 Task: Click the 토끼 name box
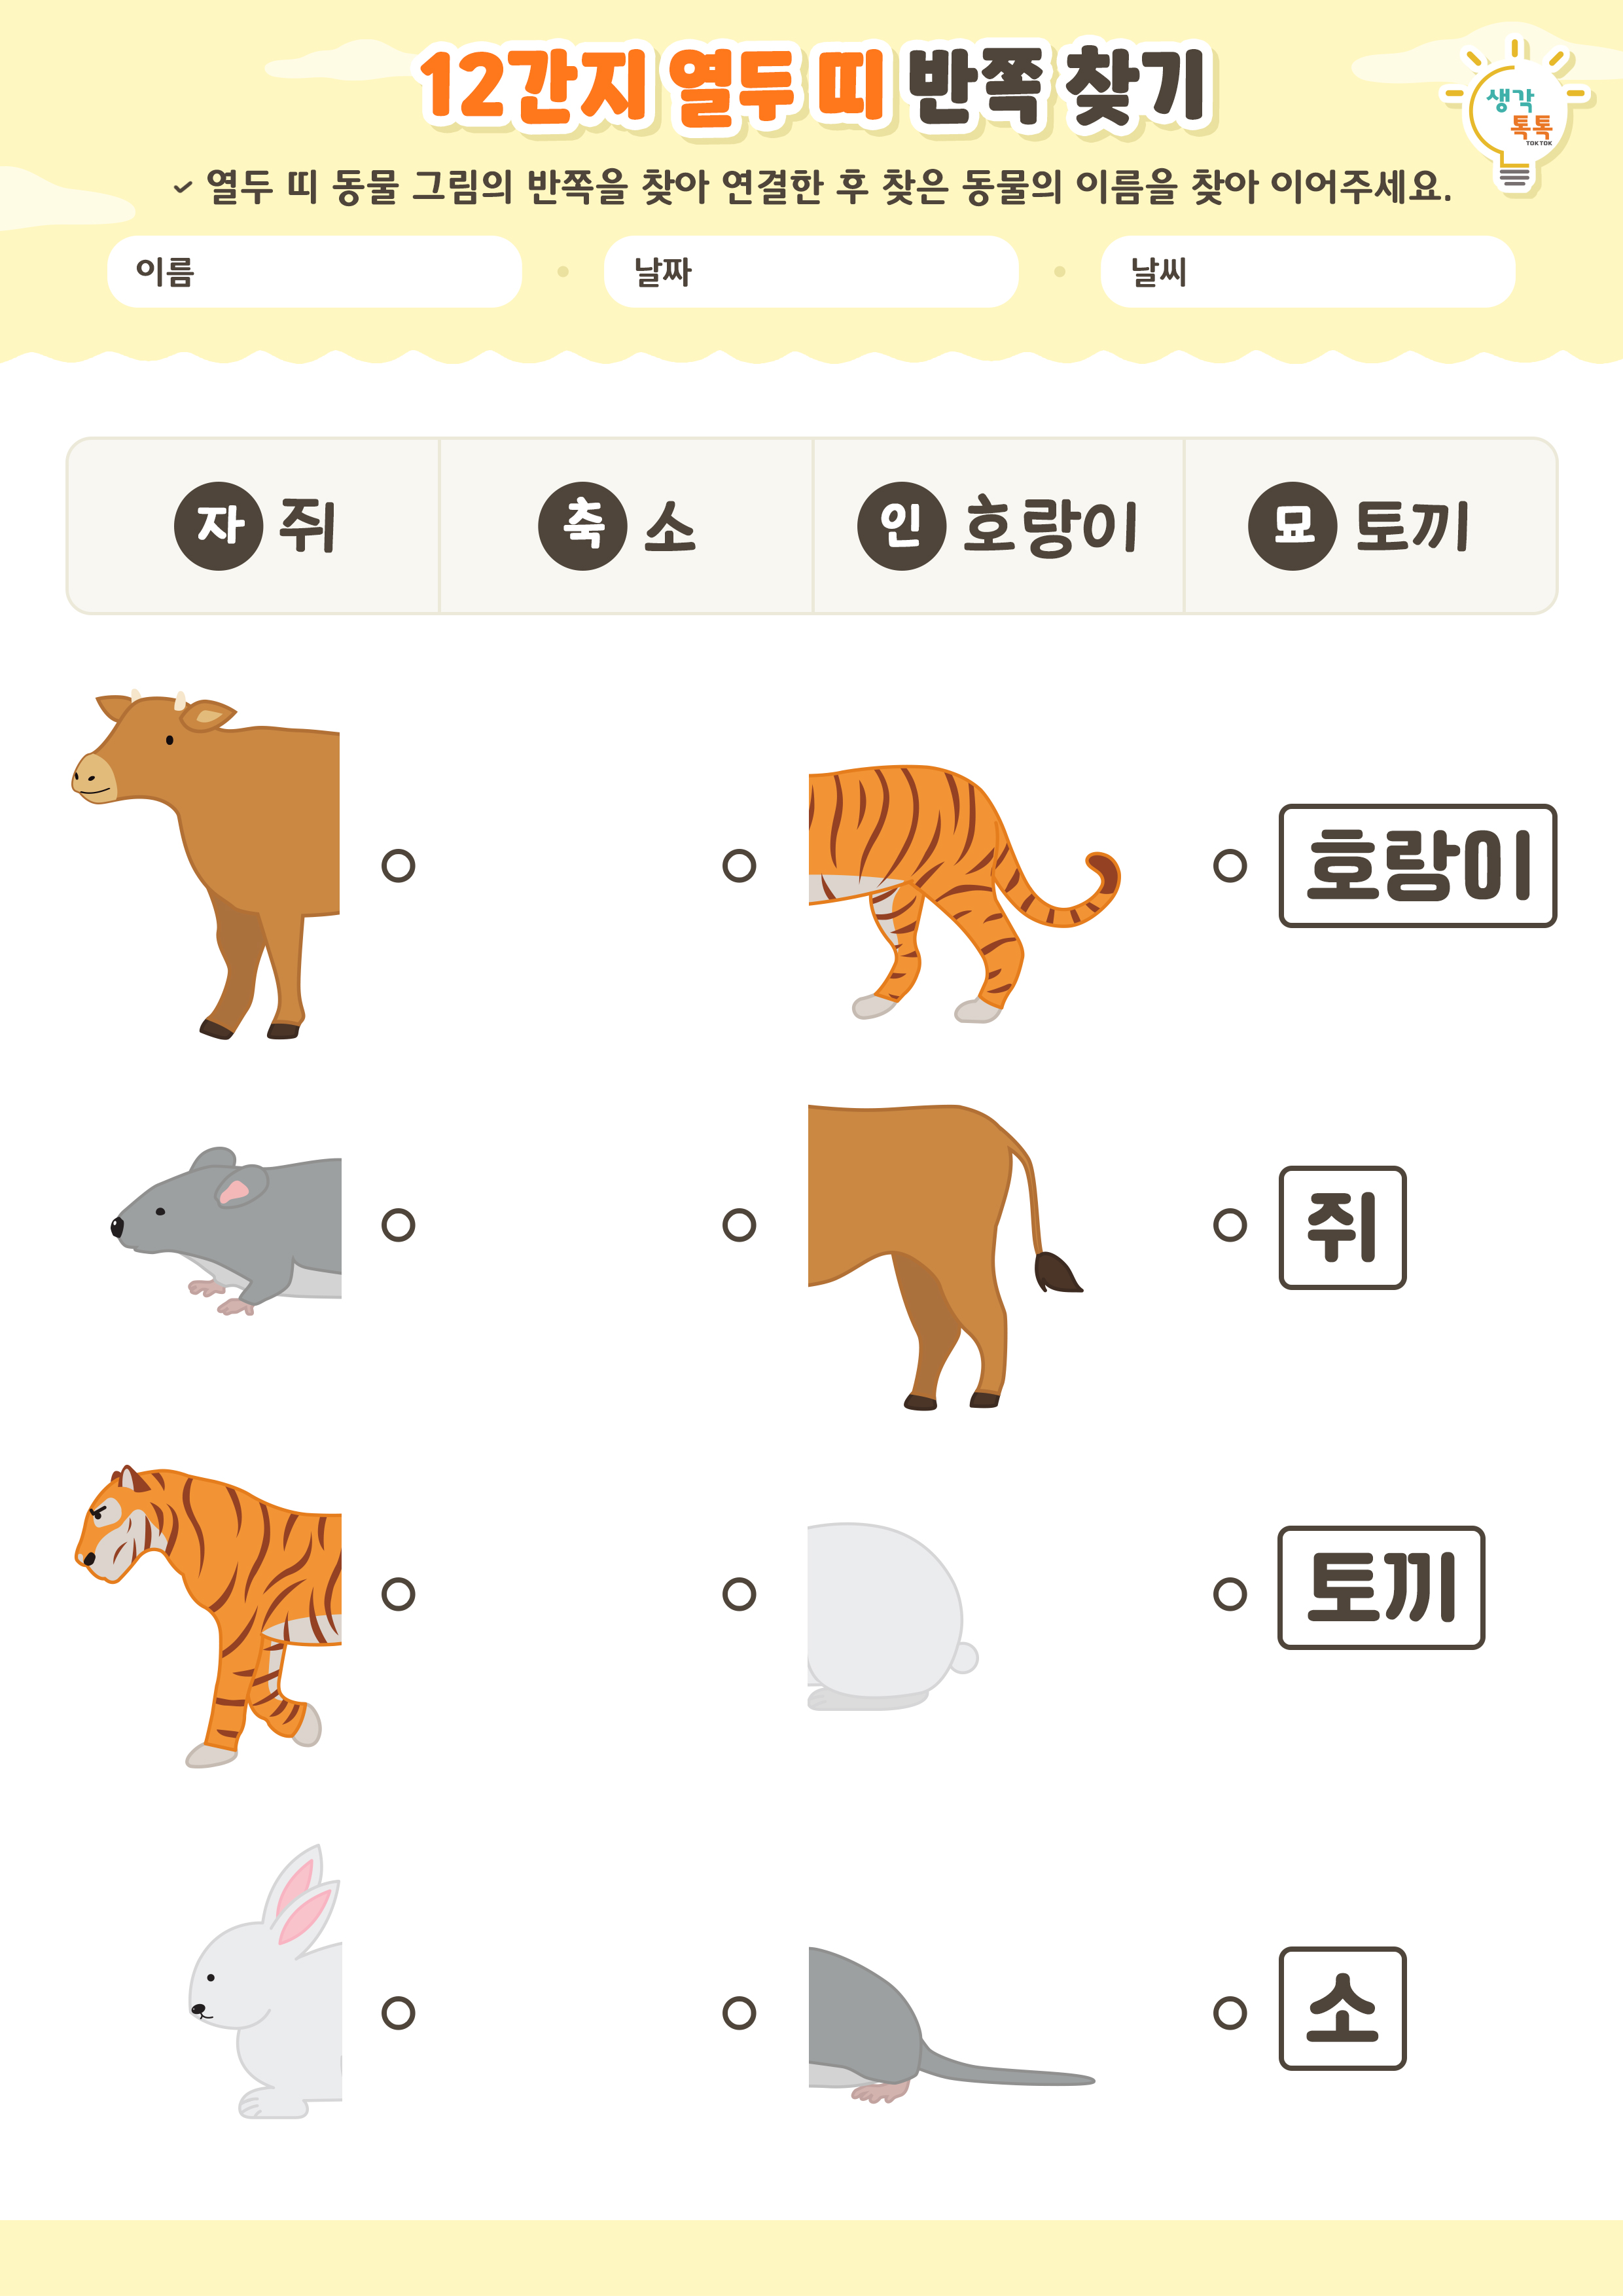(x=1381, y=1588)
